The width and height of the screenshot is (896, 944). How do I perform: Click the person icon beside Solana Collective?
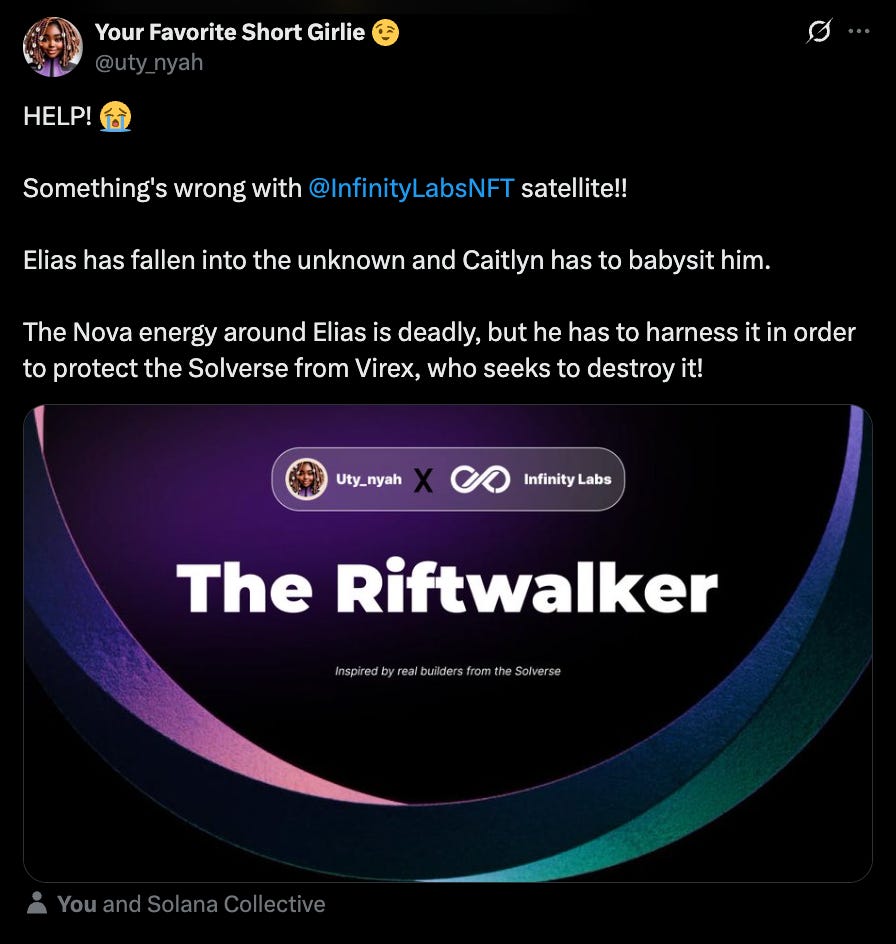click(x=37, y=903)
